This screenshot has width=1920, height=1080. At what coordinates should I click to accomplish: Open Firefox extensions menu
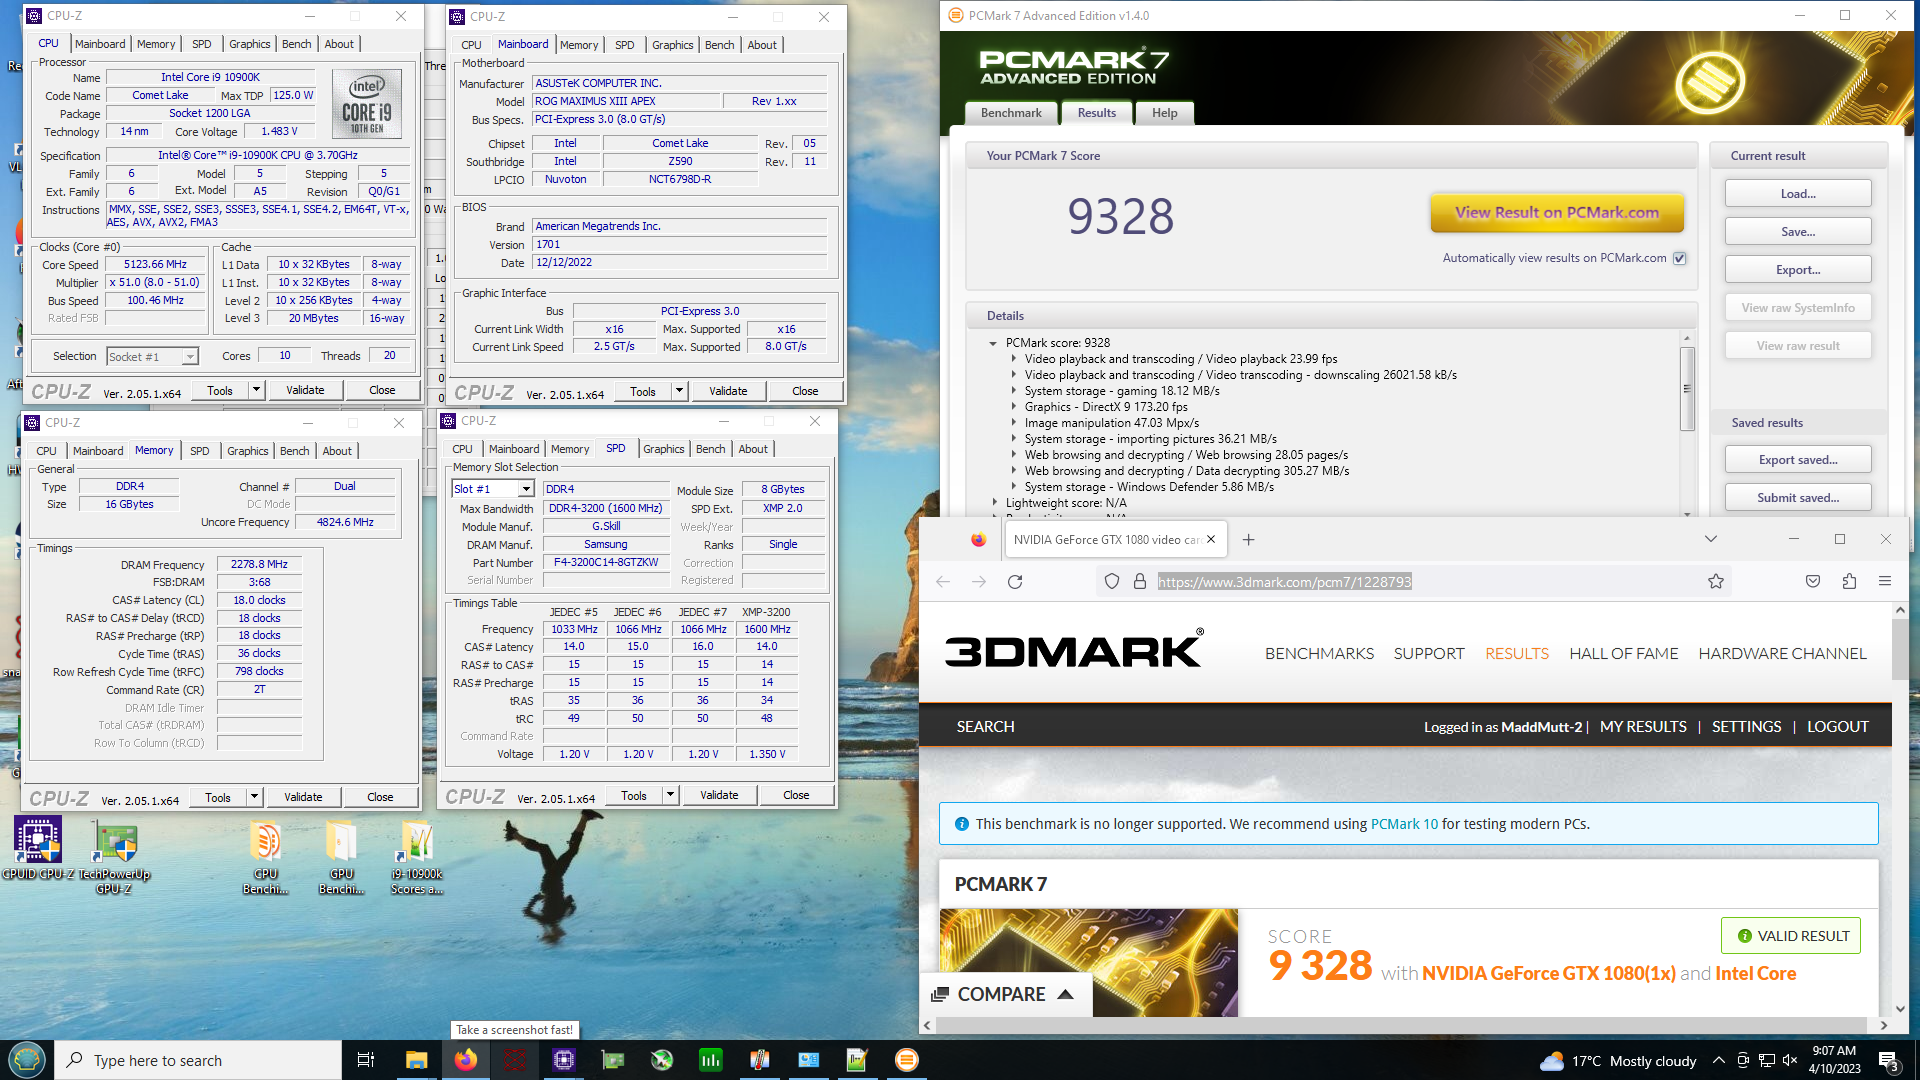[x=1849, y=582]
